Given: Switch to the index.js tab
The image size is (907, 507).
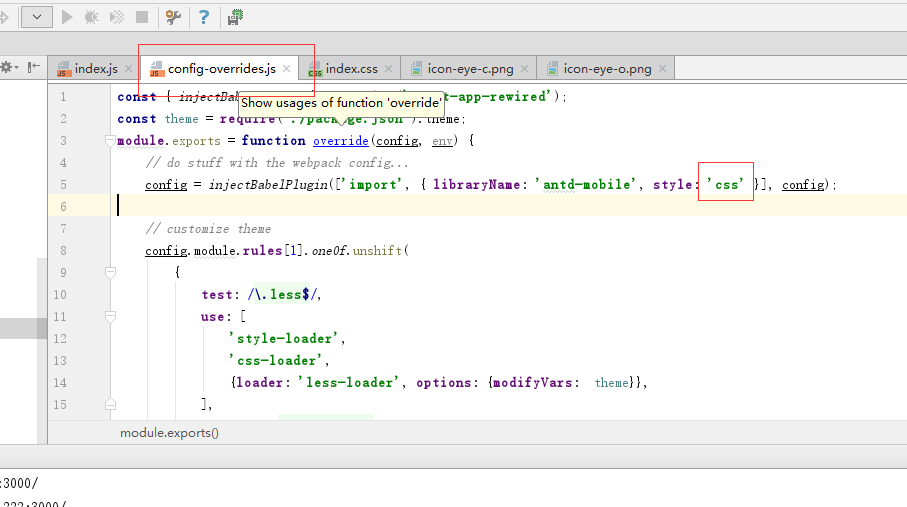Looking at the screenshot, I should coord(96,68).
